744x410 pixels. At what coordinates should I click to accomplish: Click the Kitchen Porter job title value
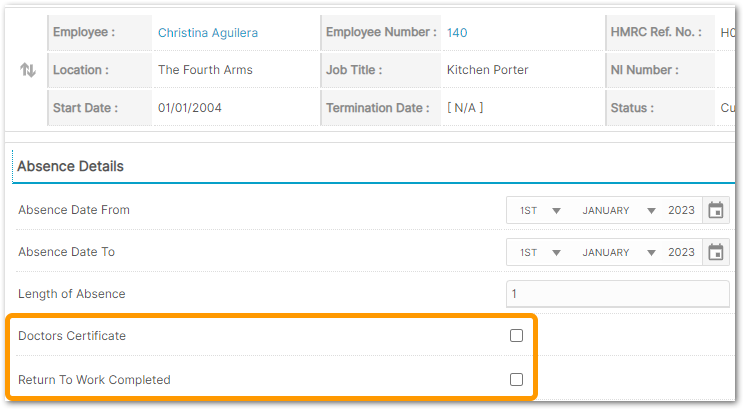(487, 70)
